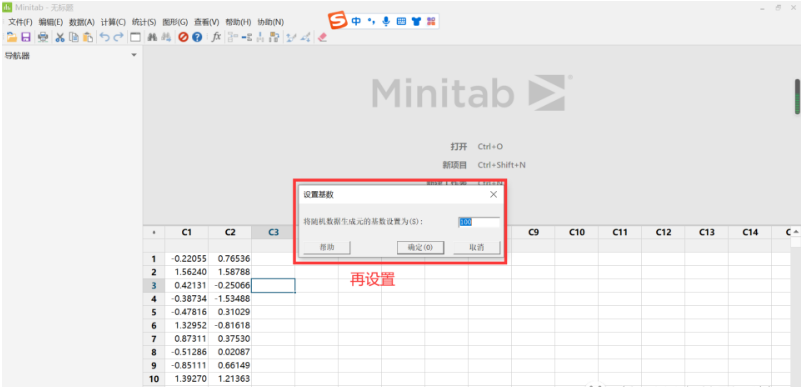802x387 pixels.
Task: Open the 编辑(E) menu
Action: tap(51, 22)
